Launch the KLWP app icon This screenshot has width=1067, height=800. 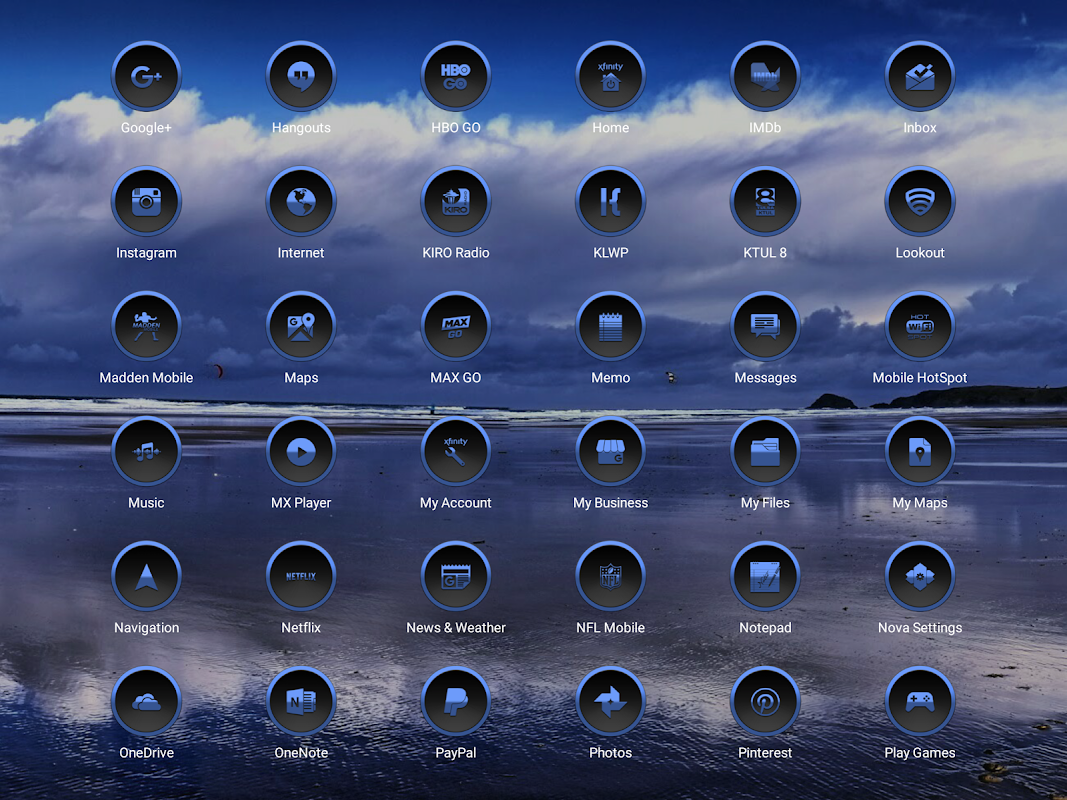point(610,201)
